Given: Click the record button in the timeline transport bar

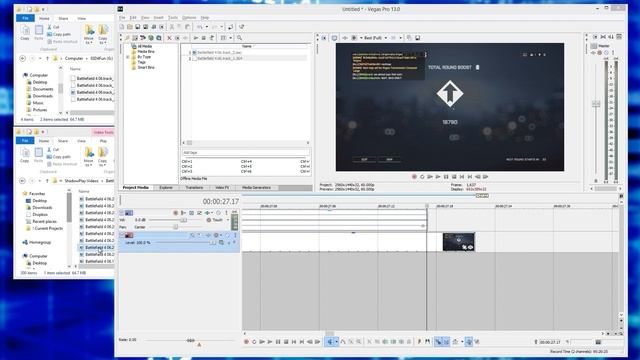Looking at the screenshot, I should 246,342.
